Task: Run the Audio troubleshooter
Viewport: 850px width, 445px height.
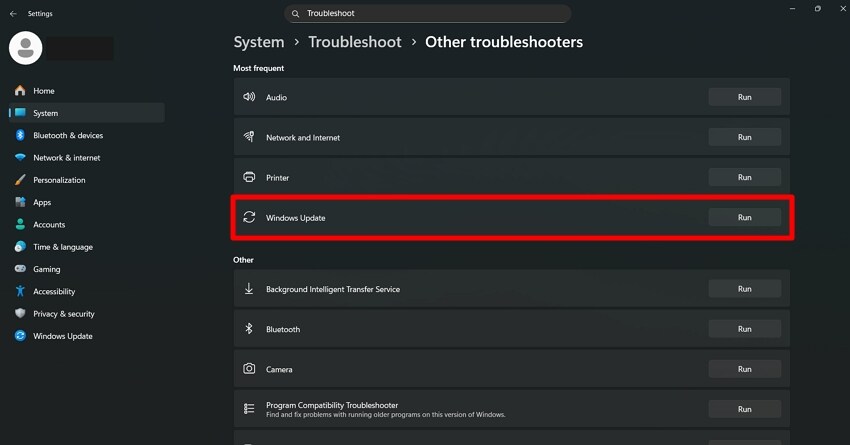Action: [744, 97]
